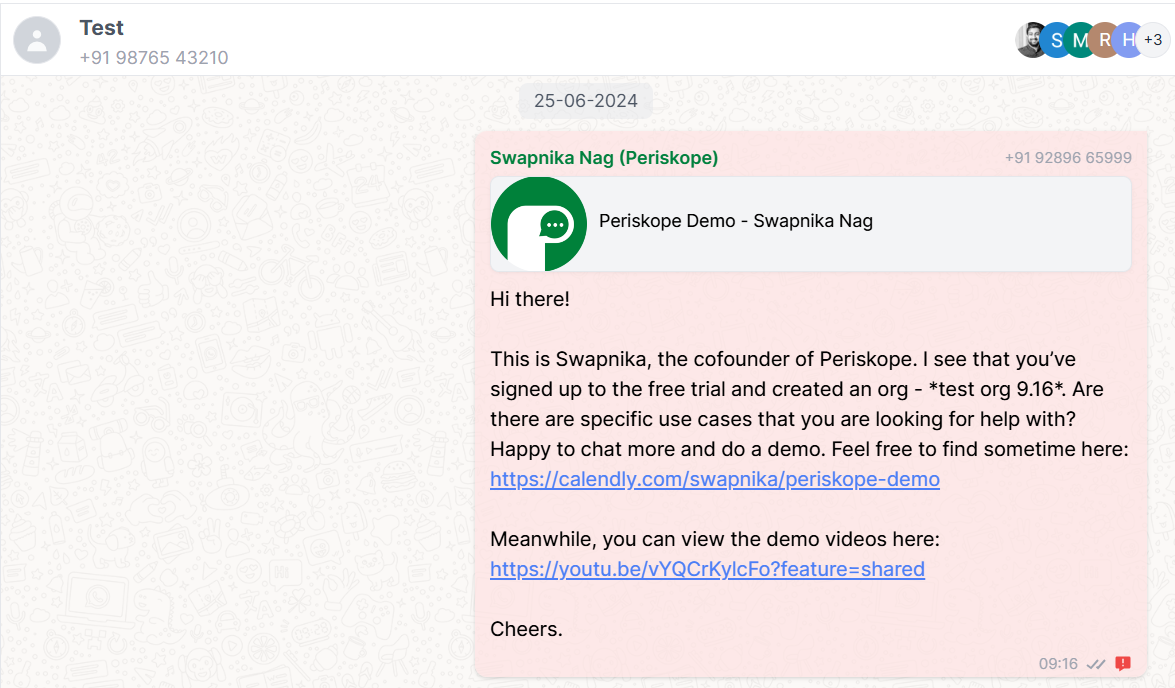Click the chat title Test
The image size is (1175, 688).
click(x=101, y=28)
